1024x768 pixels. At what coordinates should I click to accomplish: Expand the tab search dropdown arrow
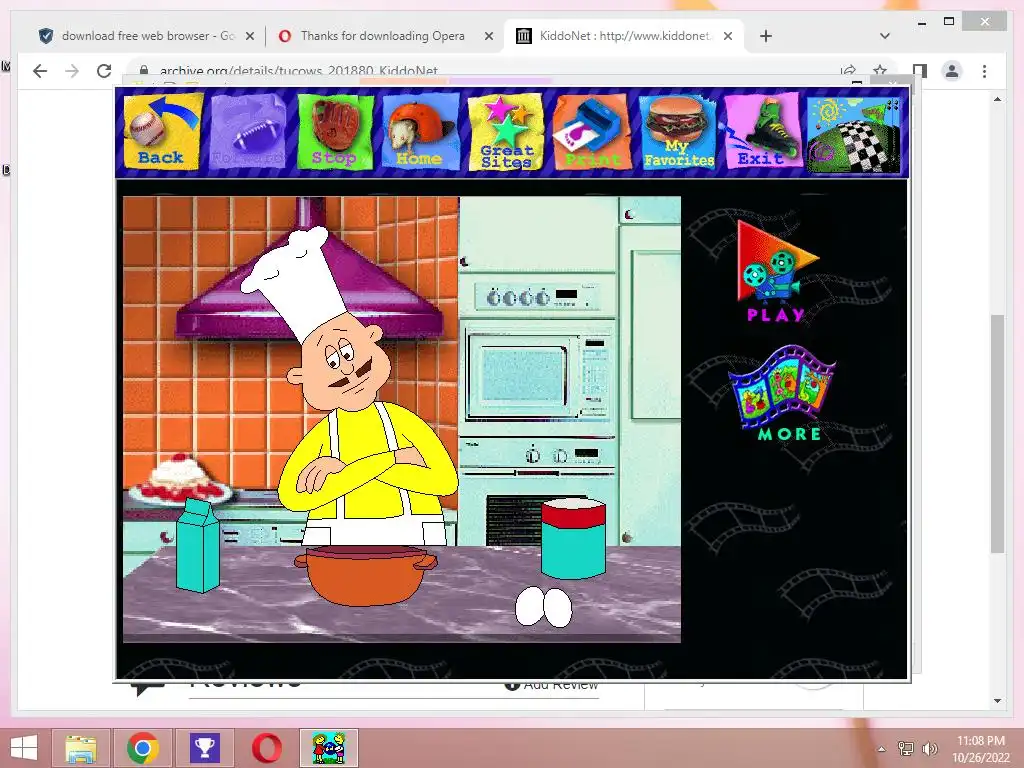885,36
